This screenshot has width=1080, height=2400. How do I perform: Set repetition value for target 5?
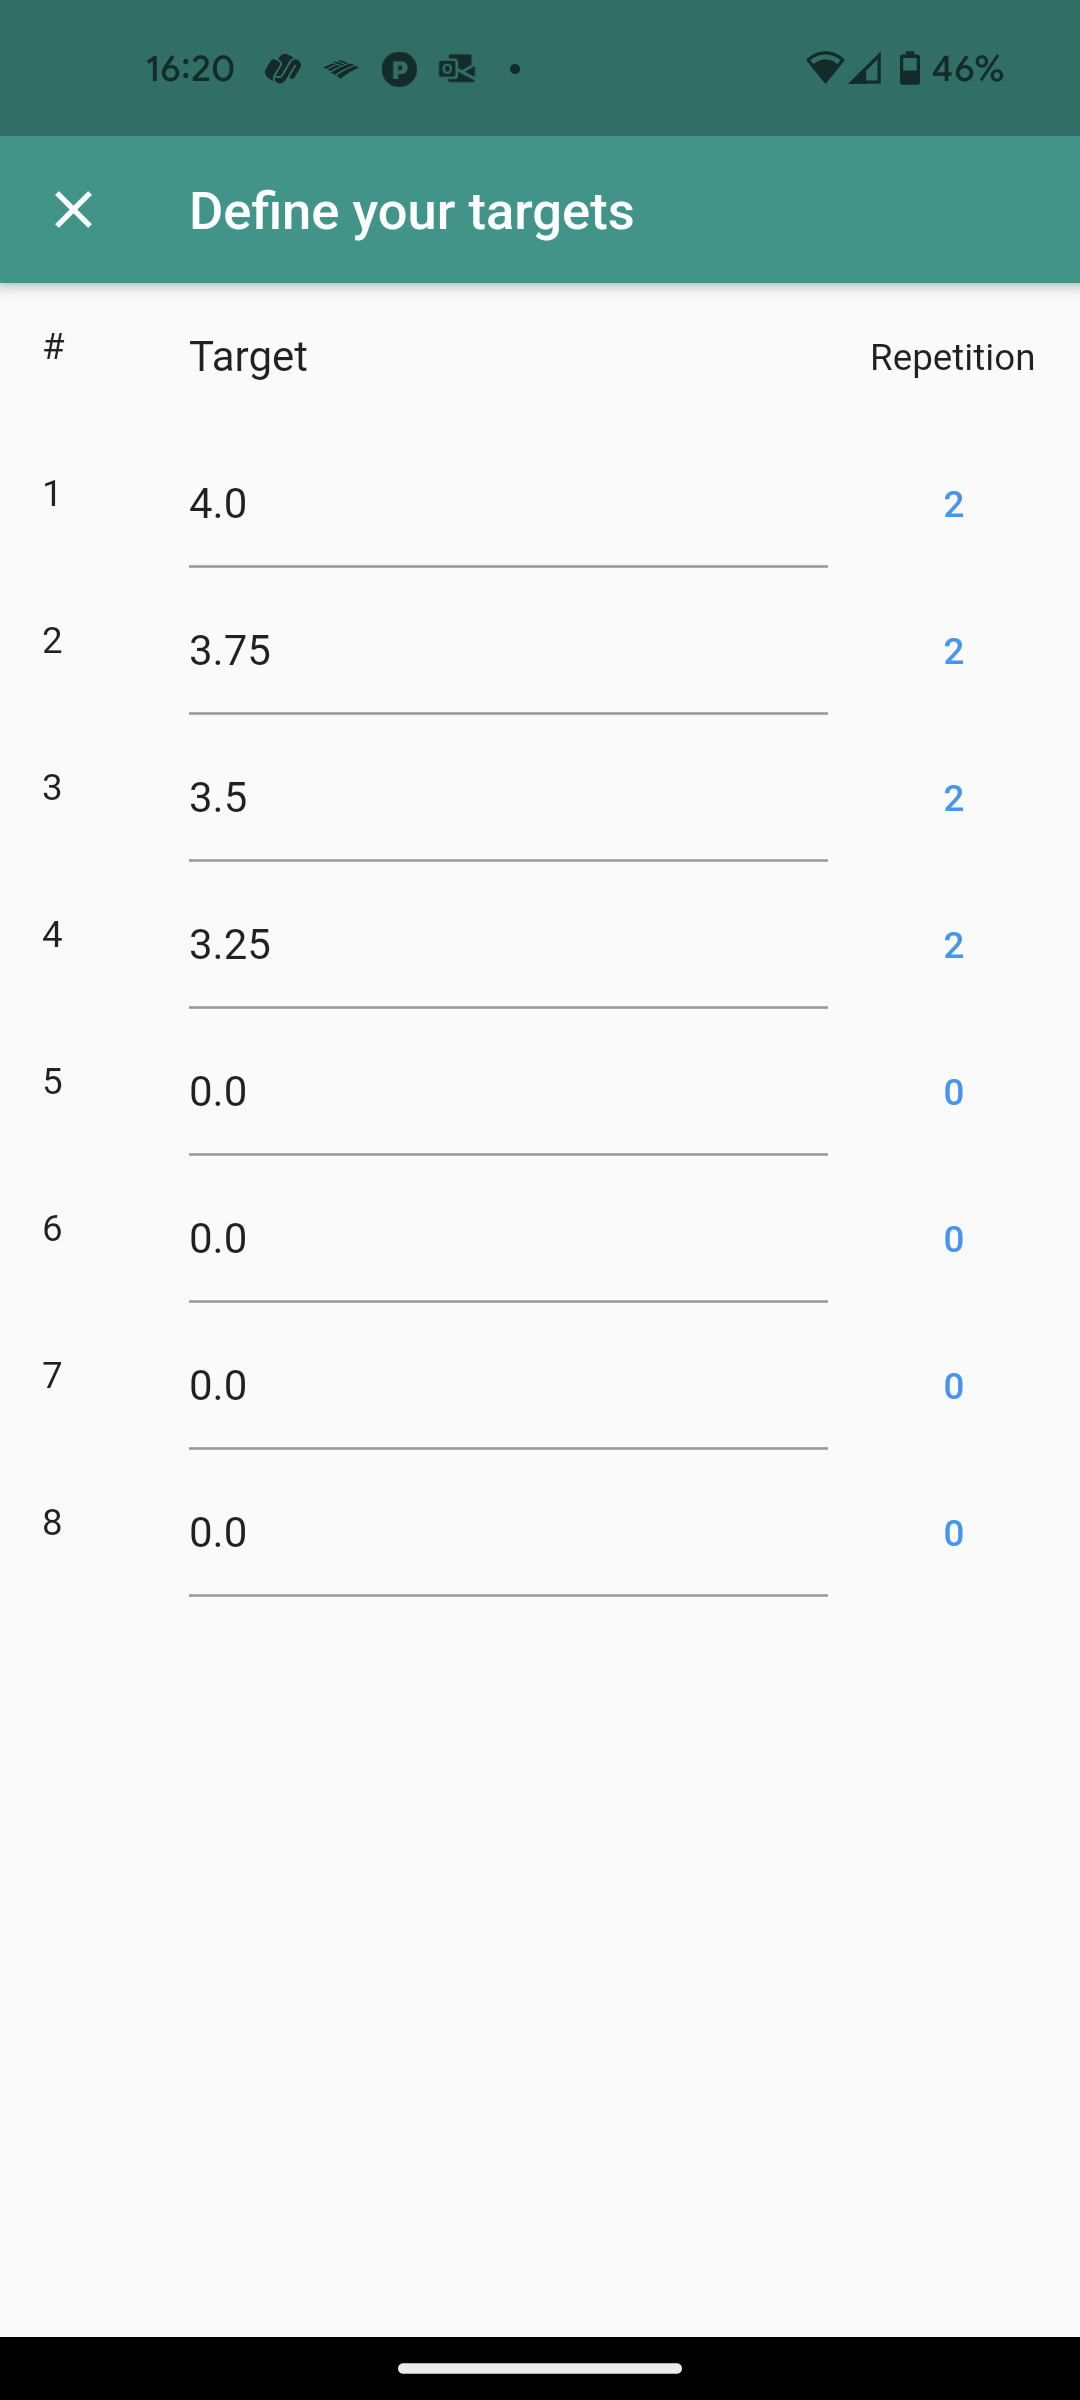tap(953, 1092)
